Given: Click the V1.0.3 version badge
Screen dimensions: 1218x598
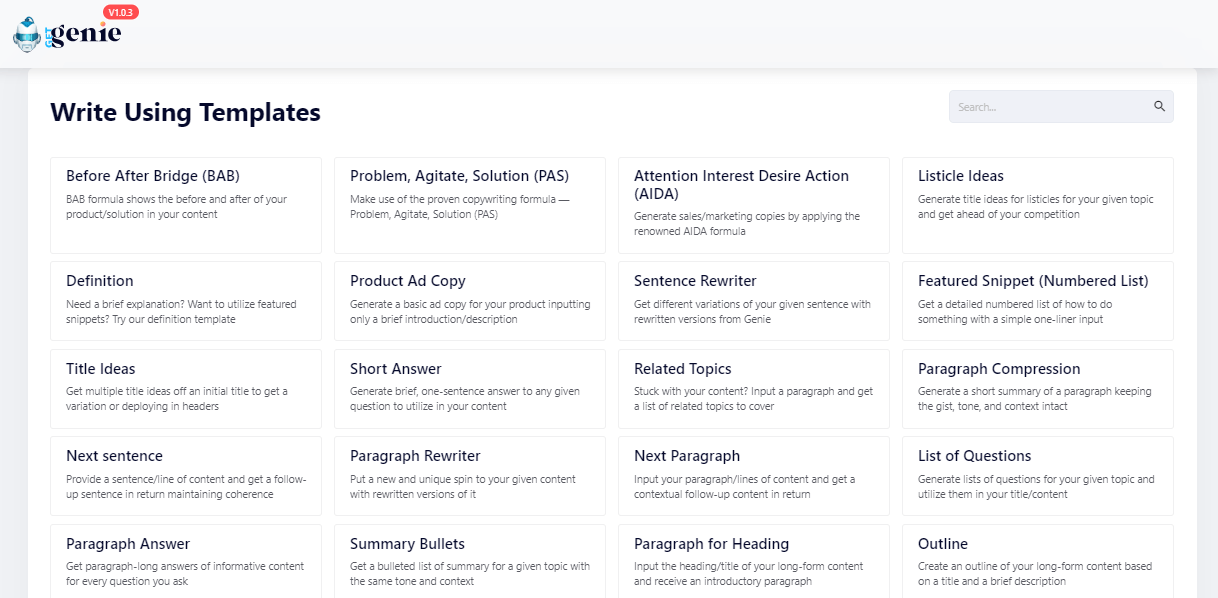Looking at the screenshot, I should 121,12.
